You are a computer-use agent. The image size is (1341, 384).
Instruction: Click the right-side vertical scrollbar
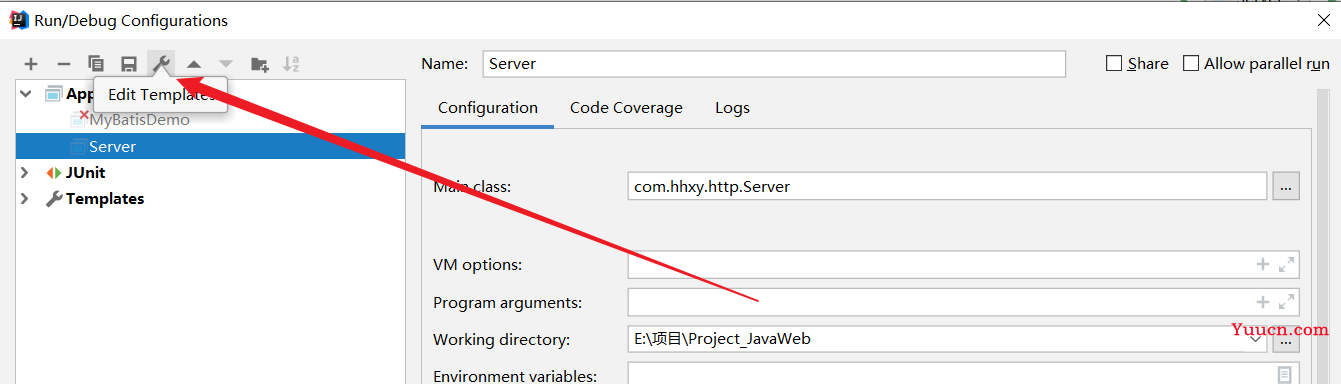tap(1322, 235)
